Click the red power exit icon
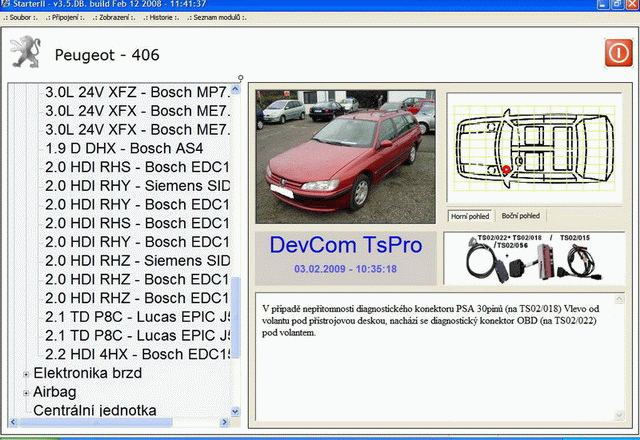 [618, 53]
